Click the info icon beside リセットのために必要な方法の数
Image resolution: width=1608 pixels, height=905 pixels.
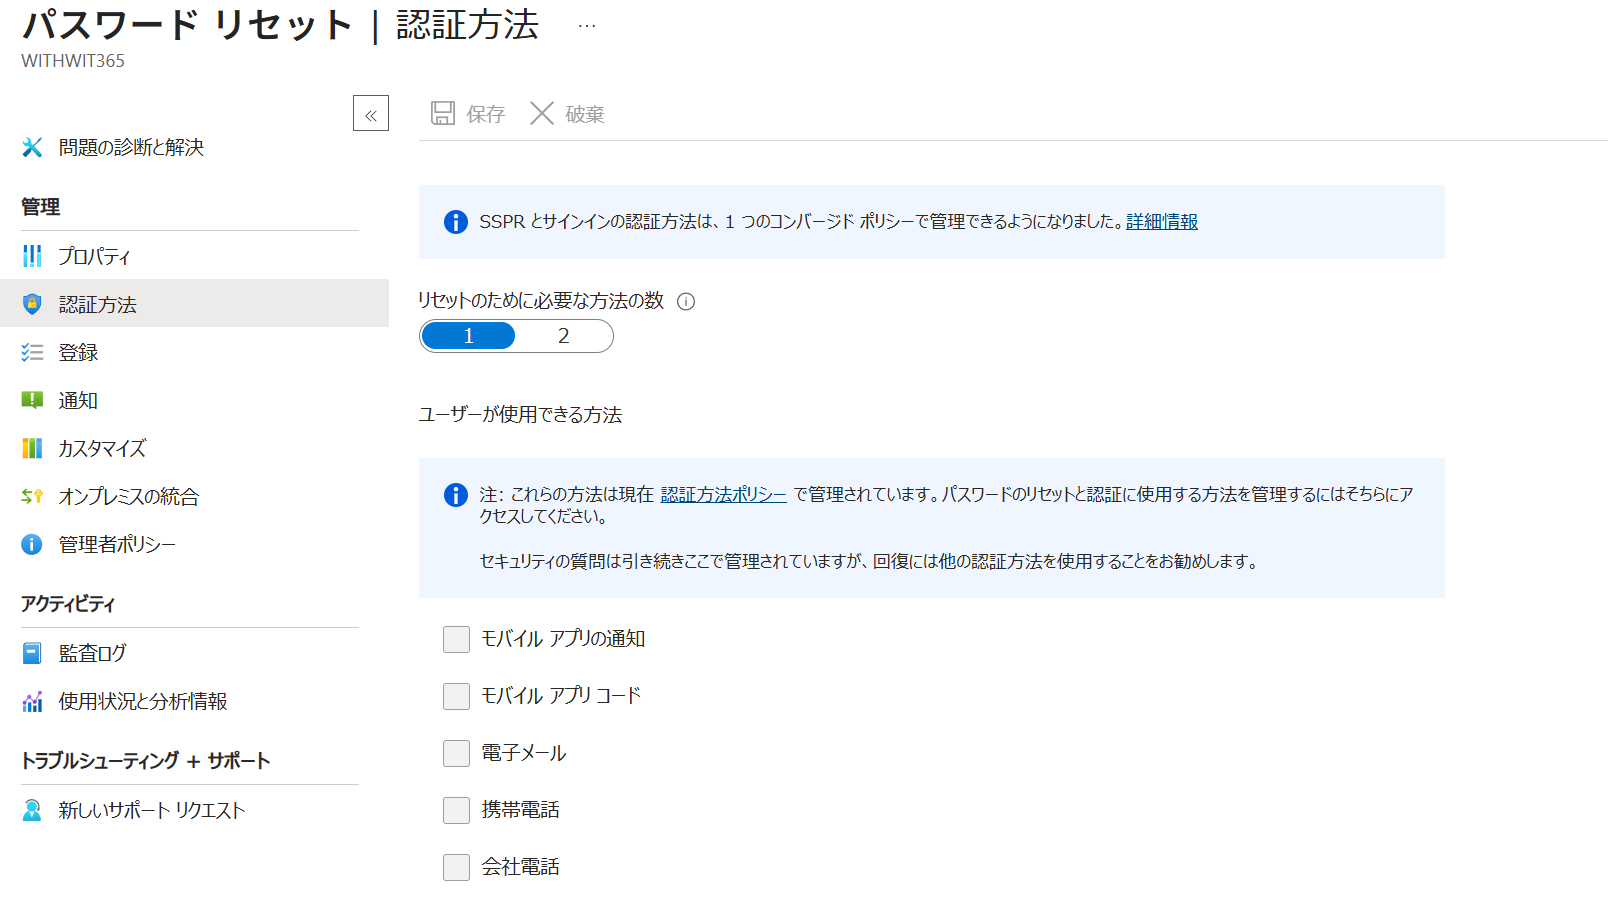point(686,301)
